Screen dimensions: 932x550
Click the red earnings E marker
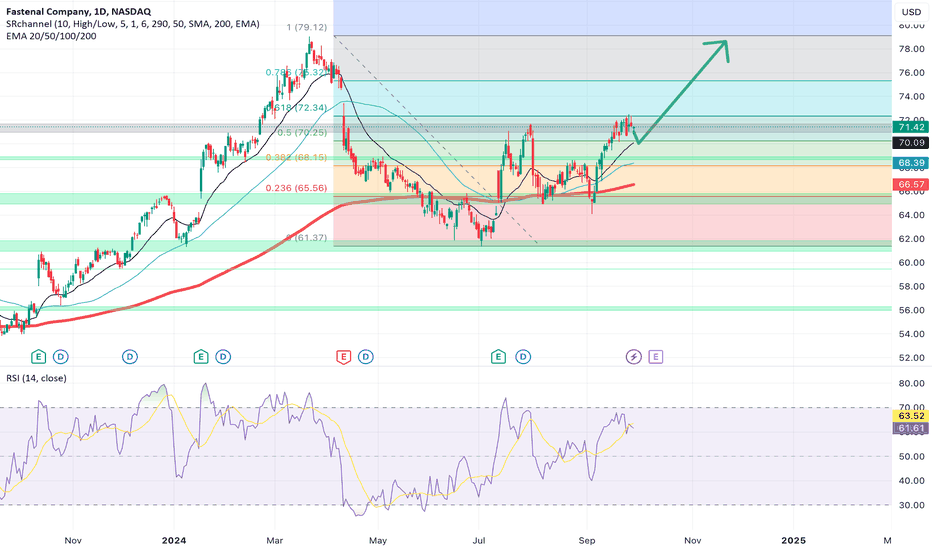click(x=343, y=357)
